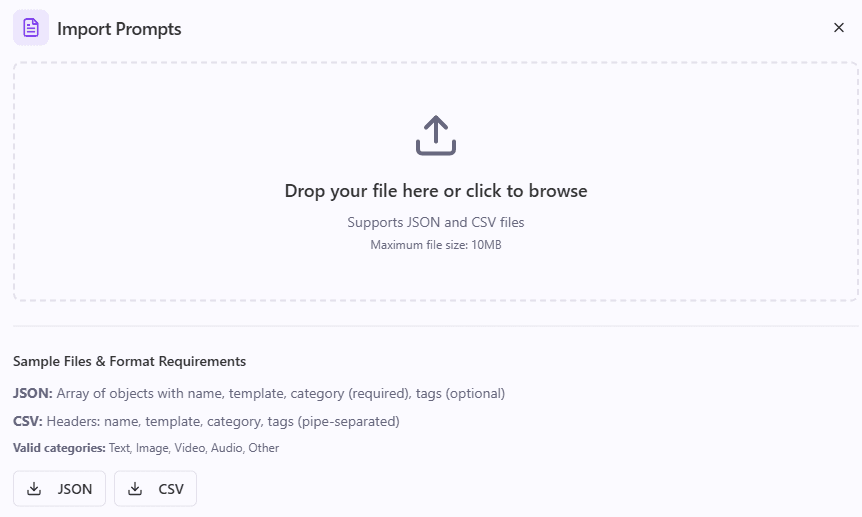The image size is (862, 517).
Task: Click the category list 'Text, Image, Video, Audio, Other'
Action: tap(194, 448)
